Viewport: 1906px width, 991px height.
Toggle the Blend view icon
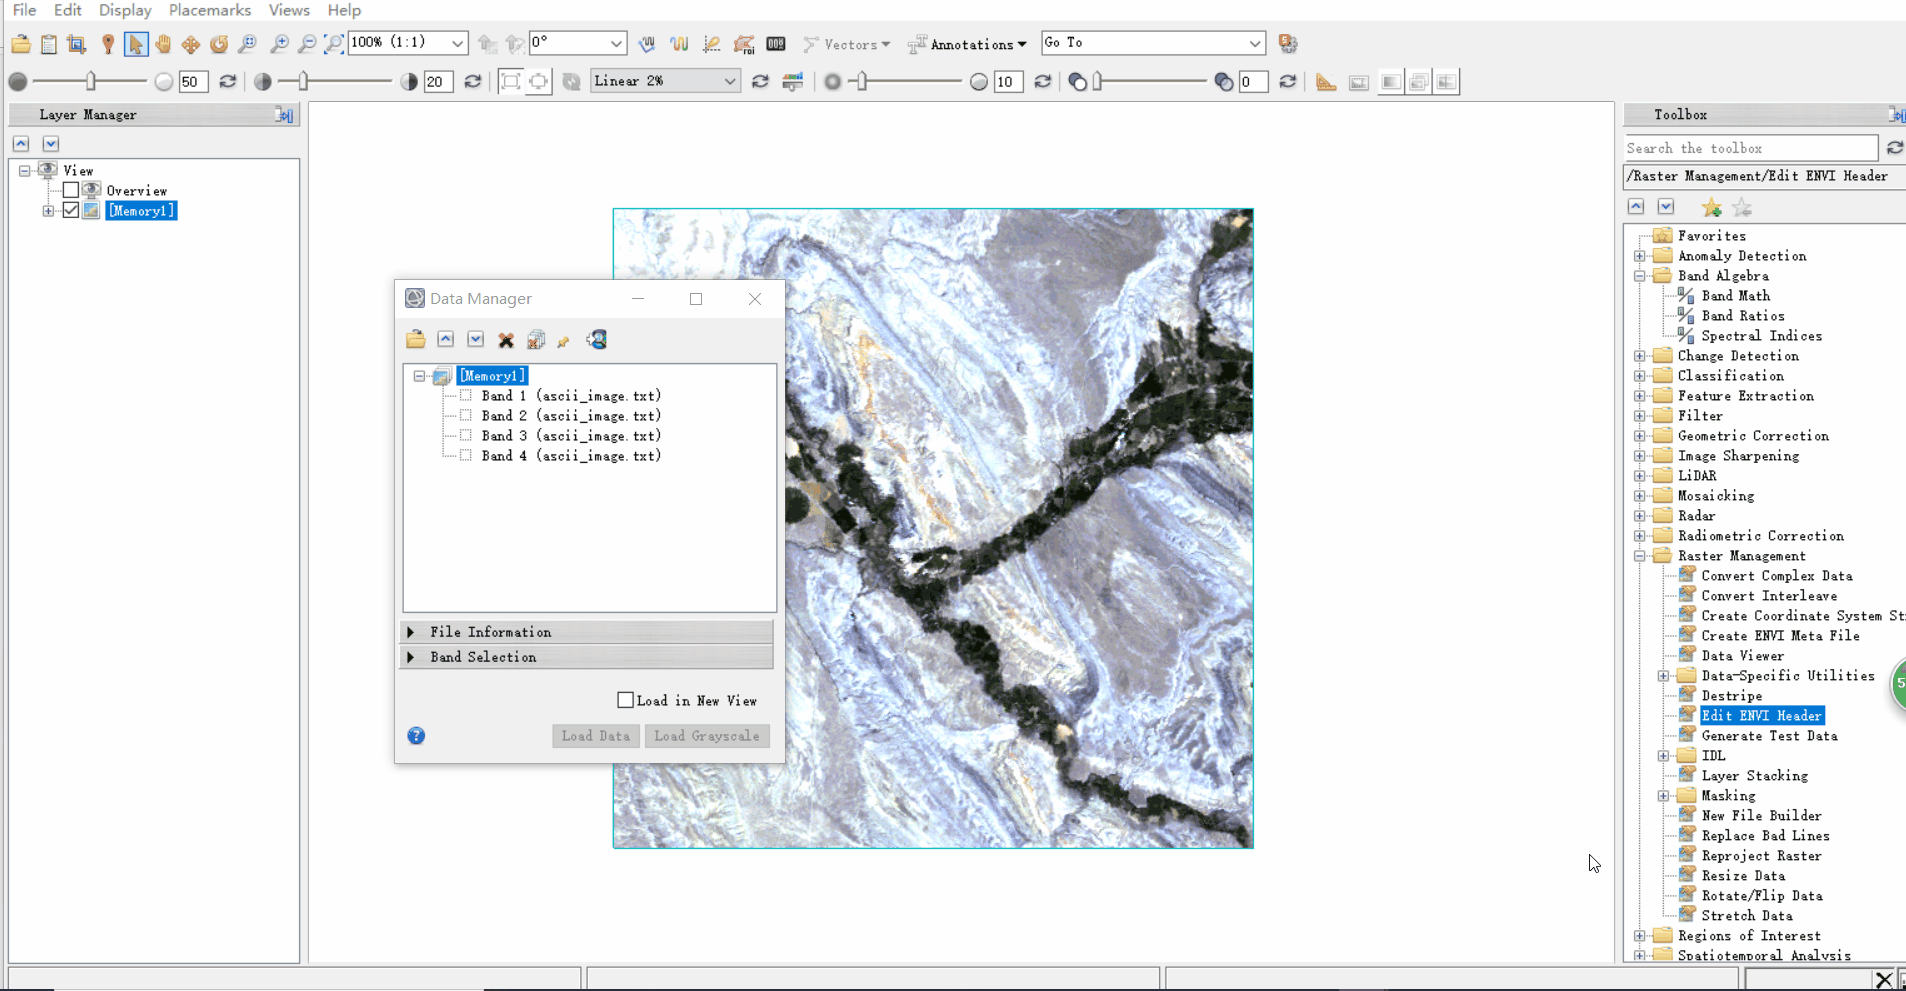pos(1391,82)
